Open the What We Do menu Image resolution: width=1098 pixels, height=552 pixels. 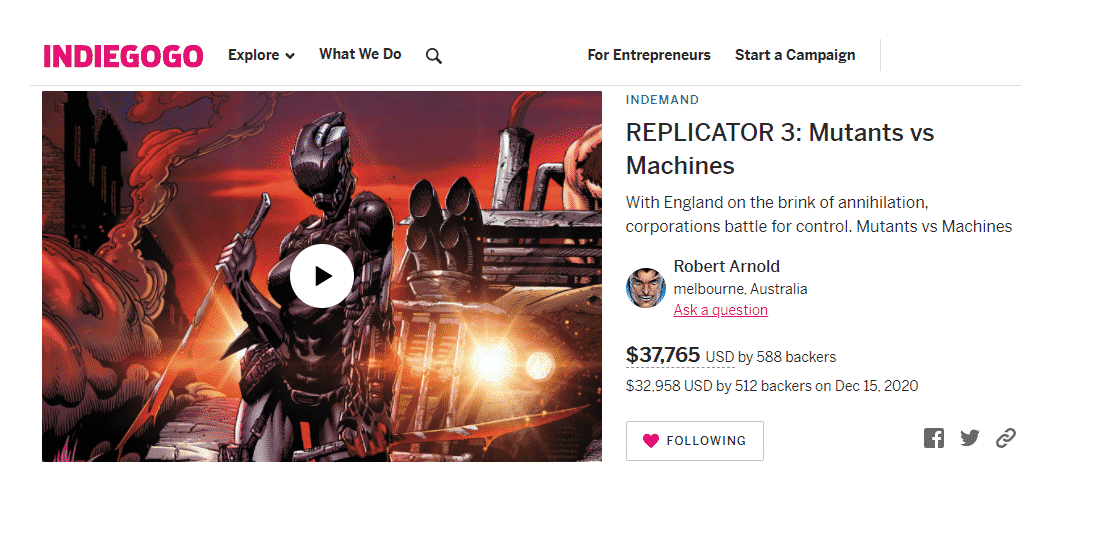click(x=360, y=54)
